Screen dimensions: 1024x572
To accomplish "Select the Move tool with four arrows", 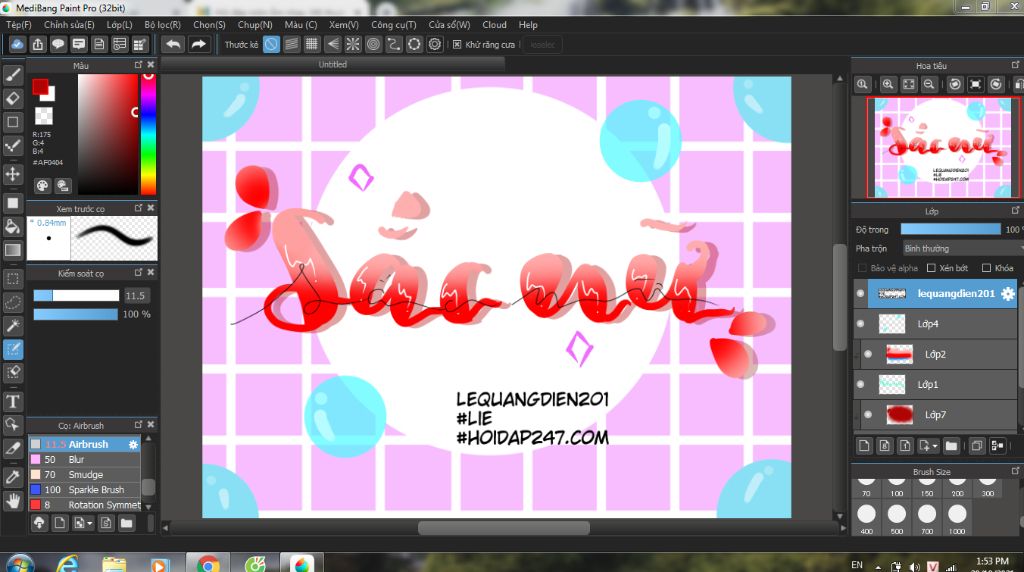I will (12, 174).
